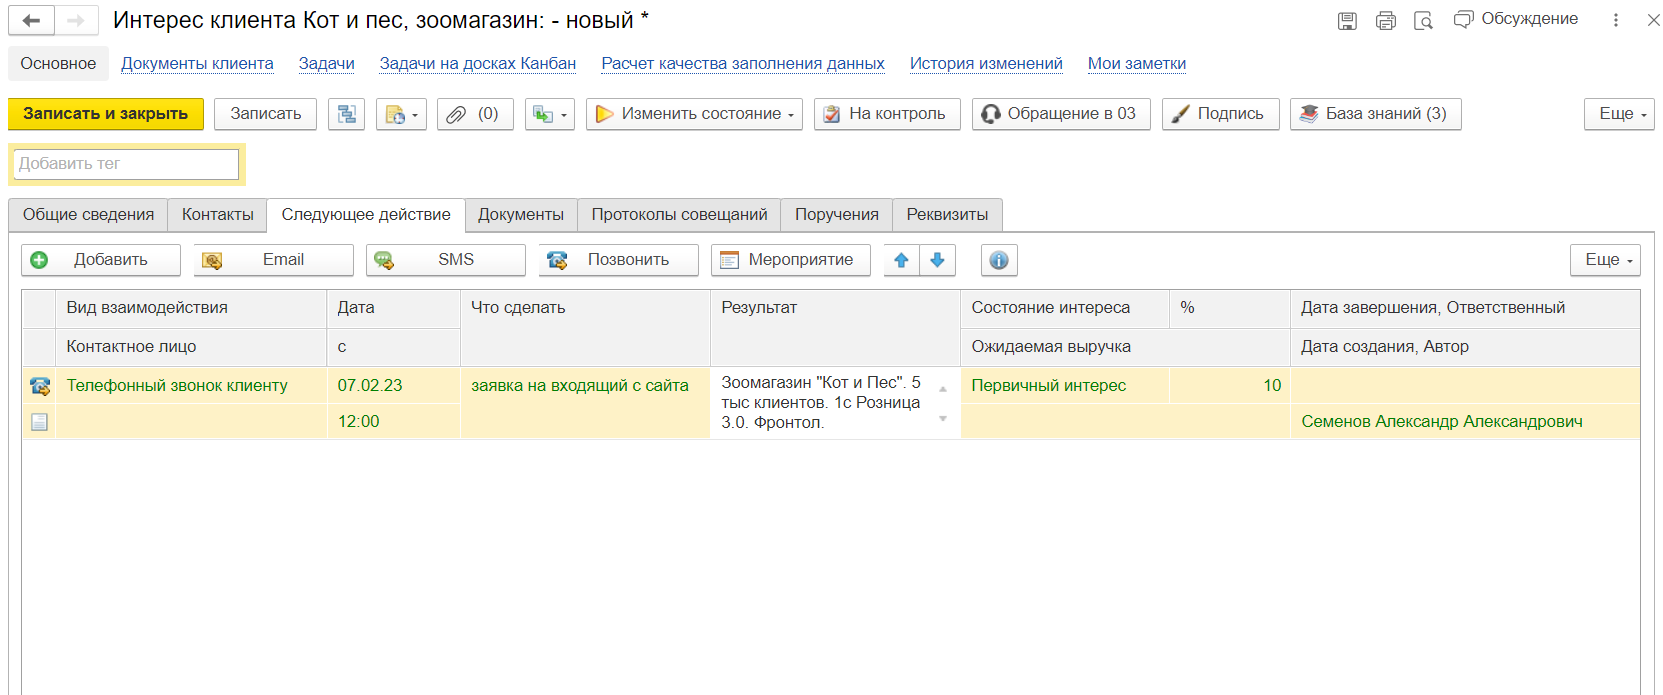The width and height of the screenshot is (1663, 695).
Task: Click the phone call icon in the row
Action: [x=40, y=386]
